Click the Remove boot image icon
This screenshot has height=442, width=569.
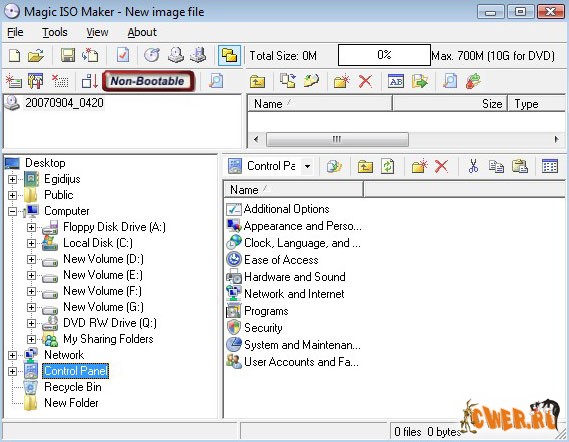pyautogui.click(x=60, y=81)
